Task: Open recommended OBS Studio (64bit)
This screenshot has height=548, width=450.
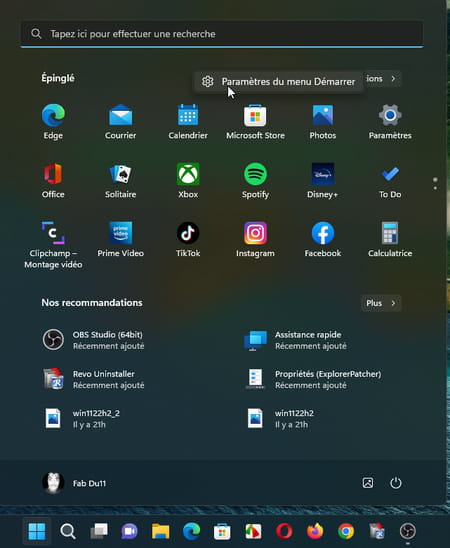Action: pyautogui.click(x=93, y=340)
